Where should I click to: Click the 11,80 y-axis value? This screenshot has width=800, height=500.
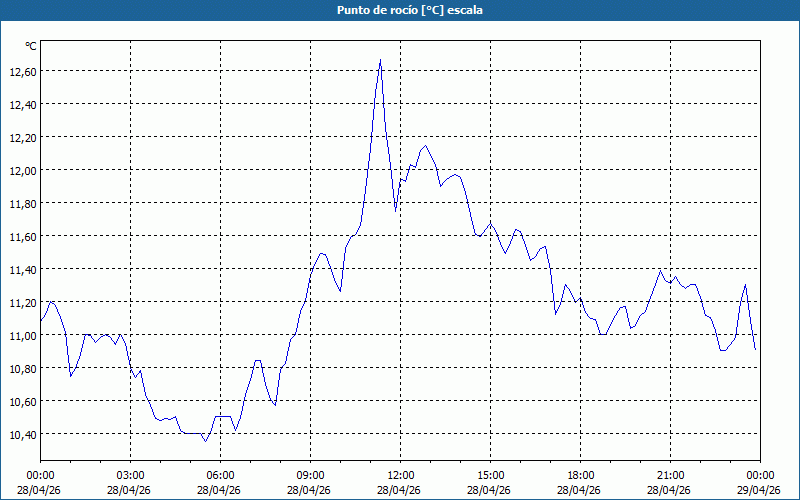point(22,203)
